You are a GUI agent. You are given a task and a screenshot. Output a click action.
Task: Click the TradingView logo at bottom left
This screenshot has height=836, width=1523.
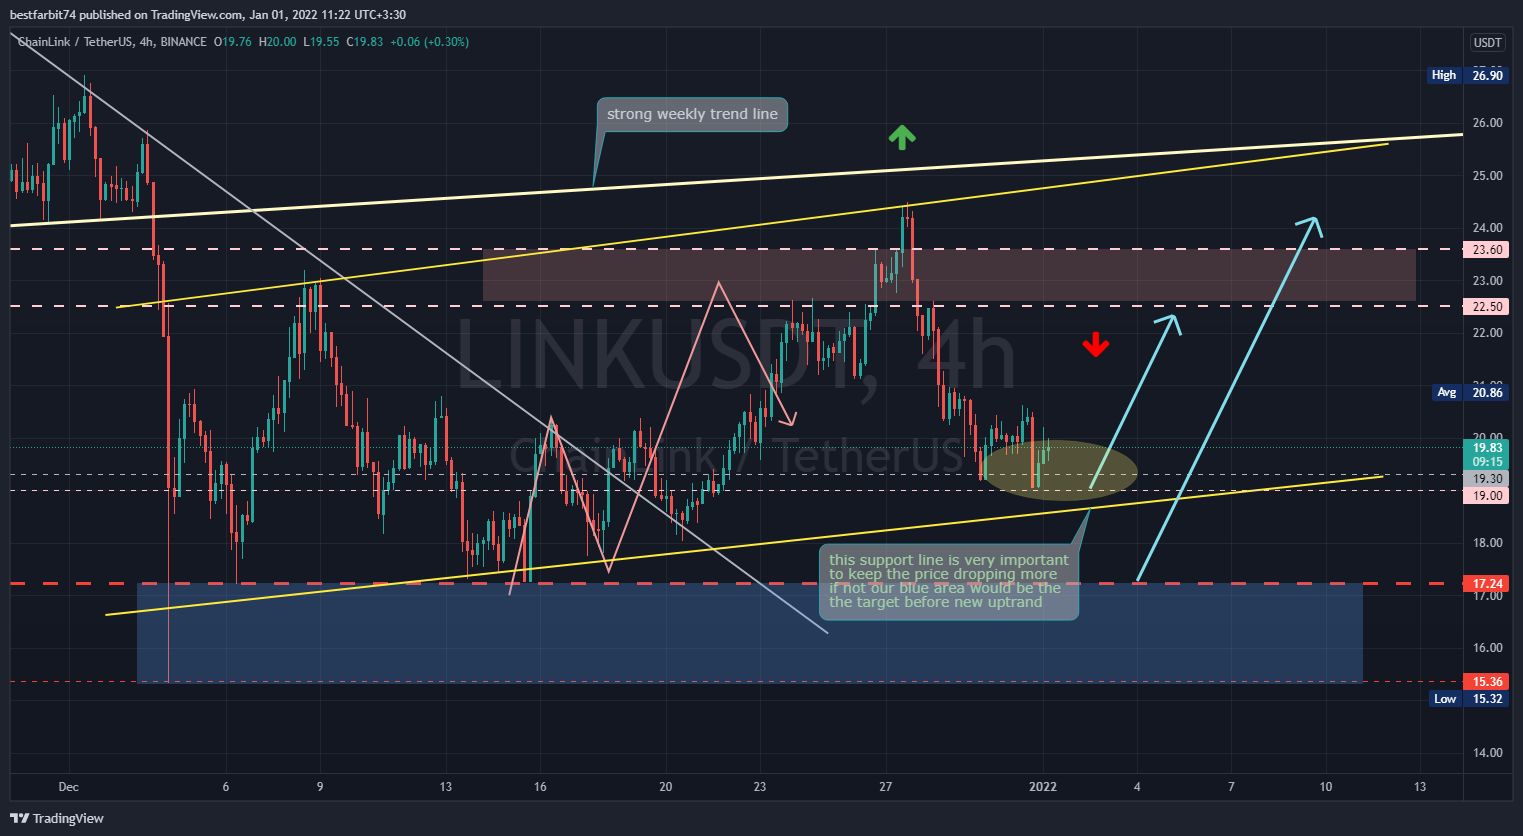coord(57,818)
